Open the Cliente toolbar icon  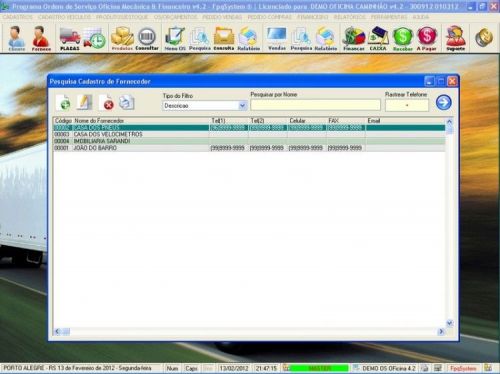(x=16, y=38)
